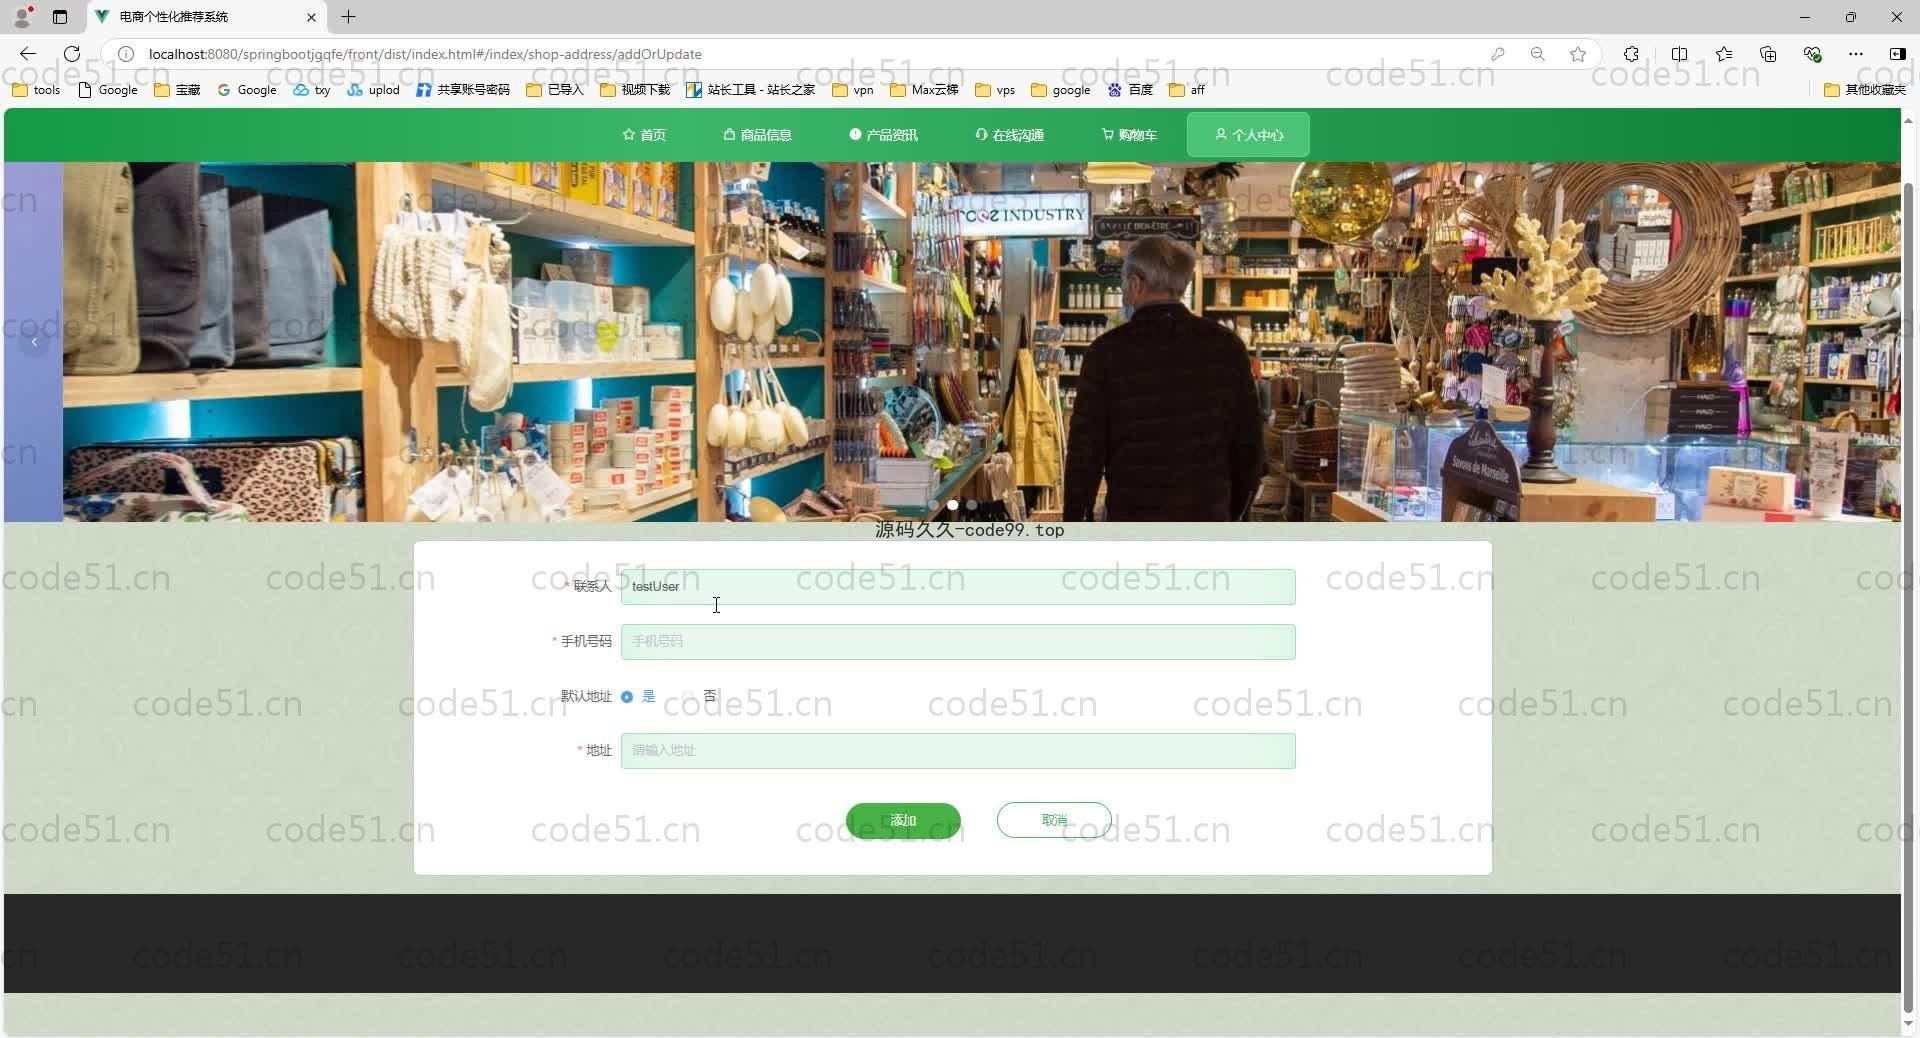Go back with the browser back arrow
Screen dimensions: 1920x1038
pos(28,54)
